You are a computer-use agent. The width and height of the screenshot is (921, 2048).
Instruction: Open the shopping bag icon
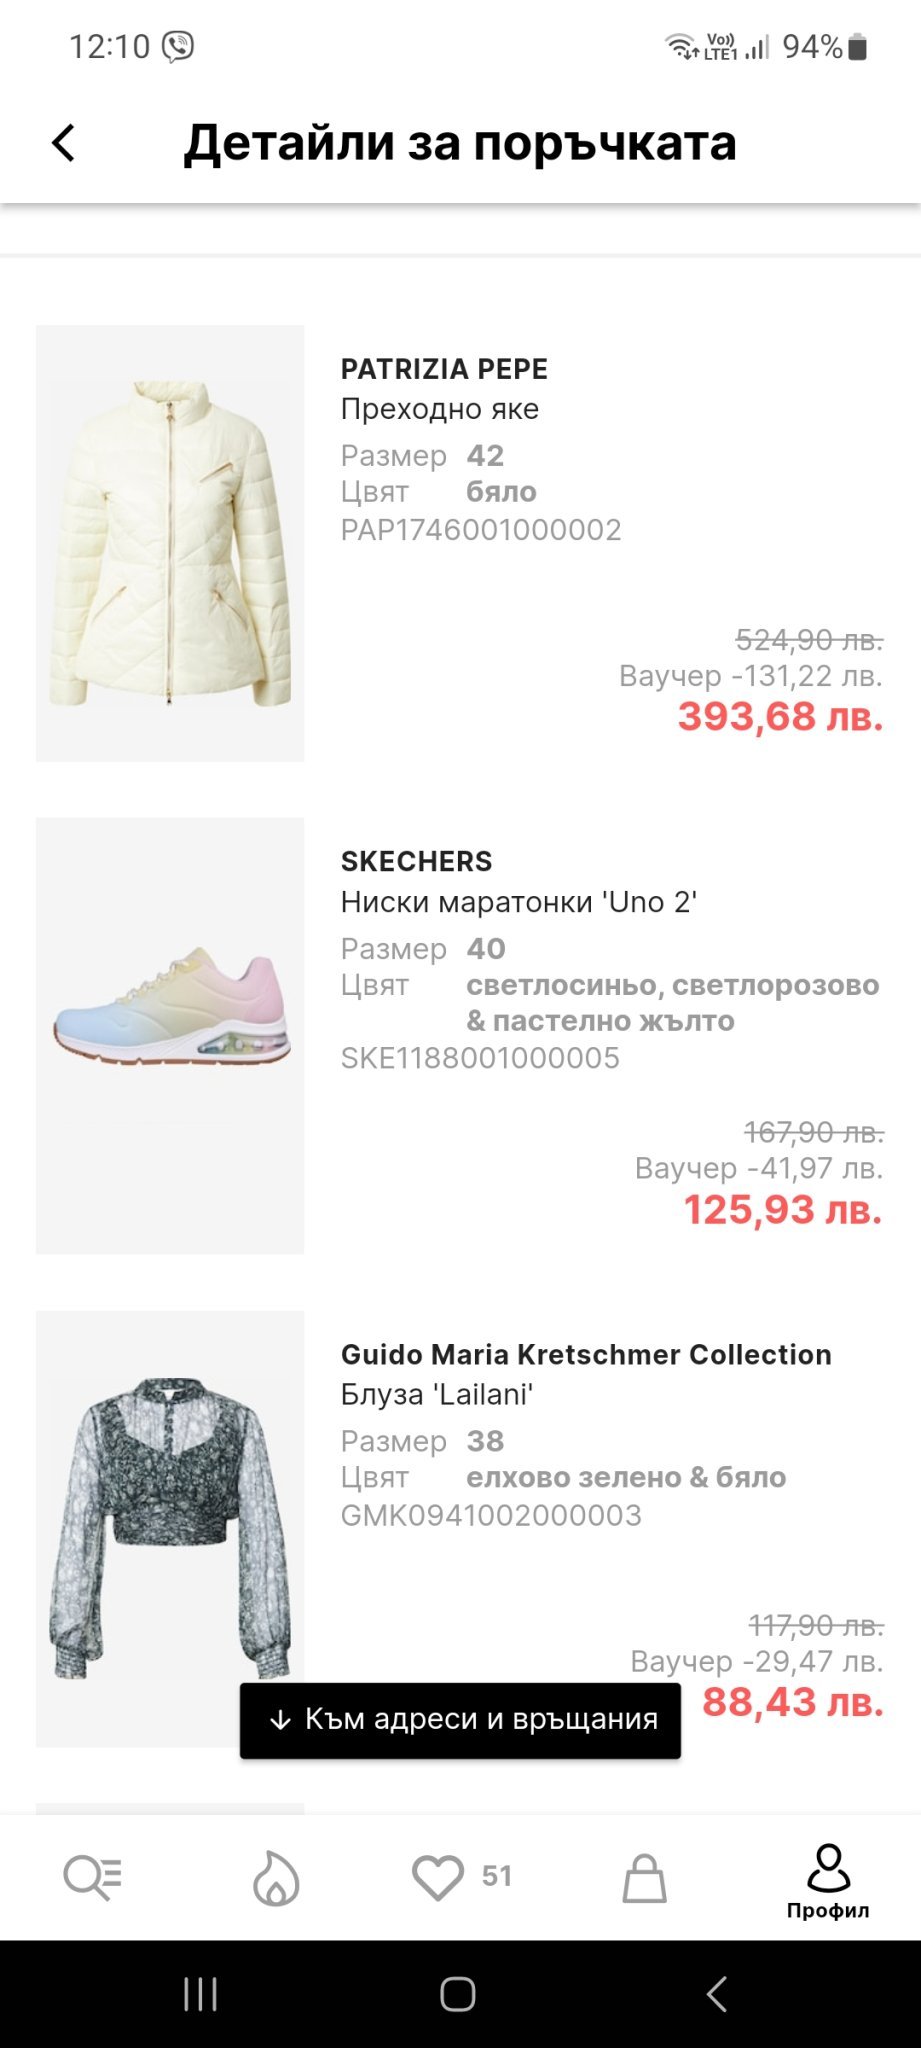point(644,1877)
